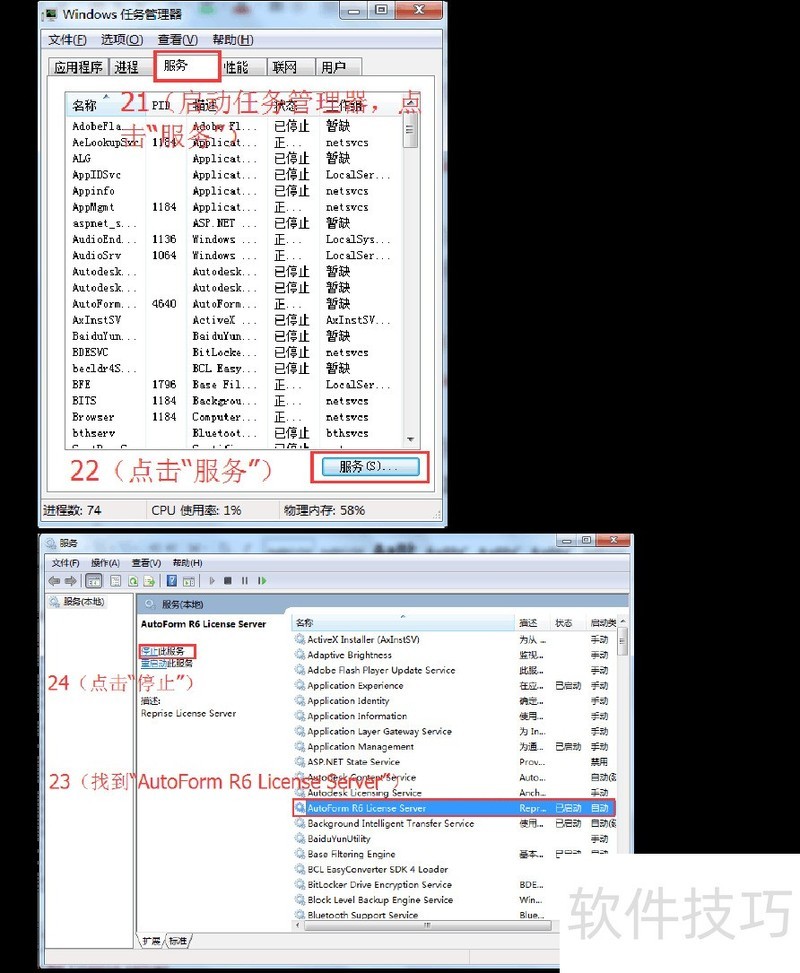Toggle Show/Hide Console Tree toolbar icon
This screenshot has height=973, width=800.
point(94,581)
